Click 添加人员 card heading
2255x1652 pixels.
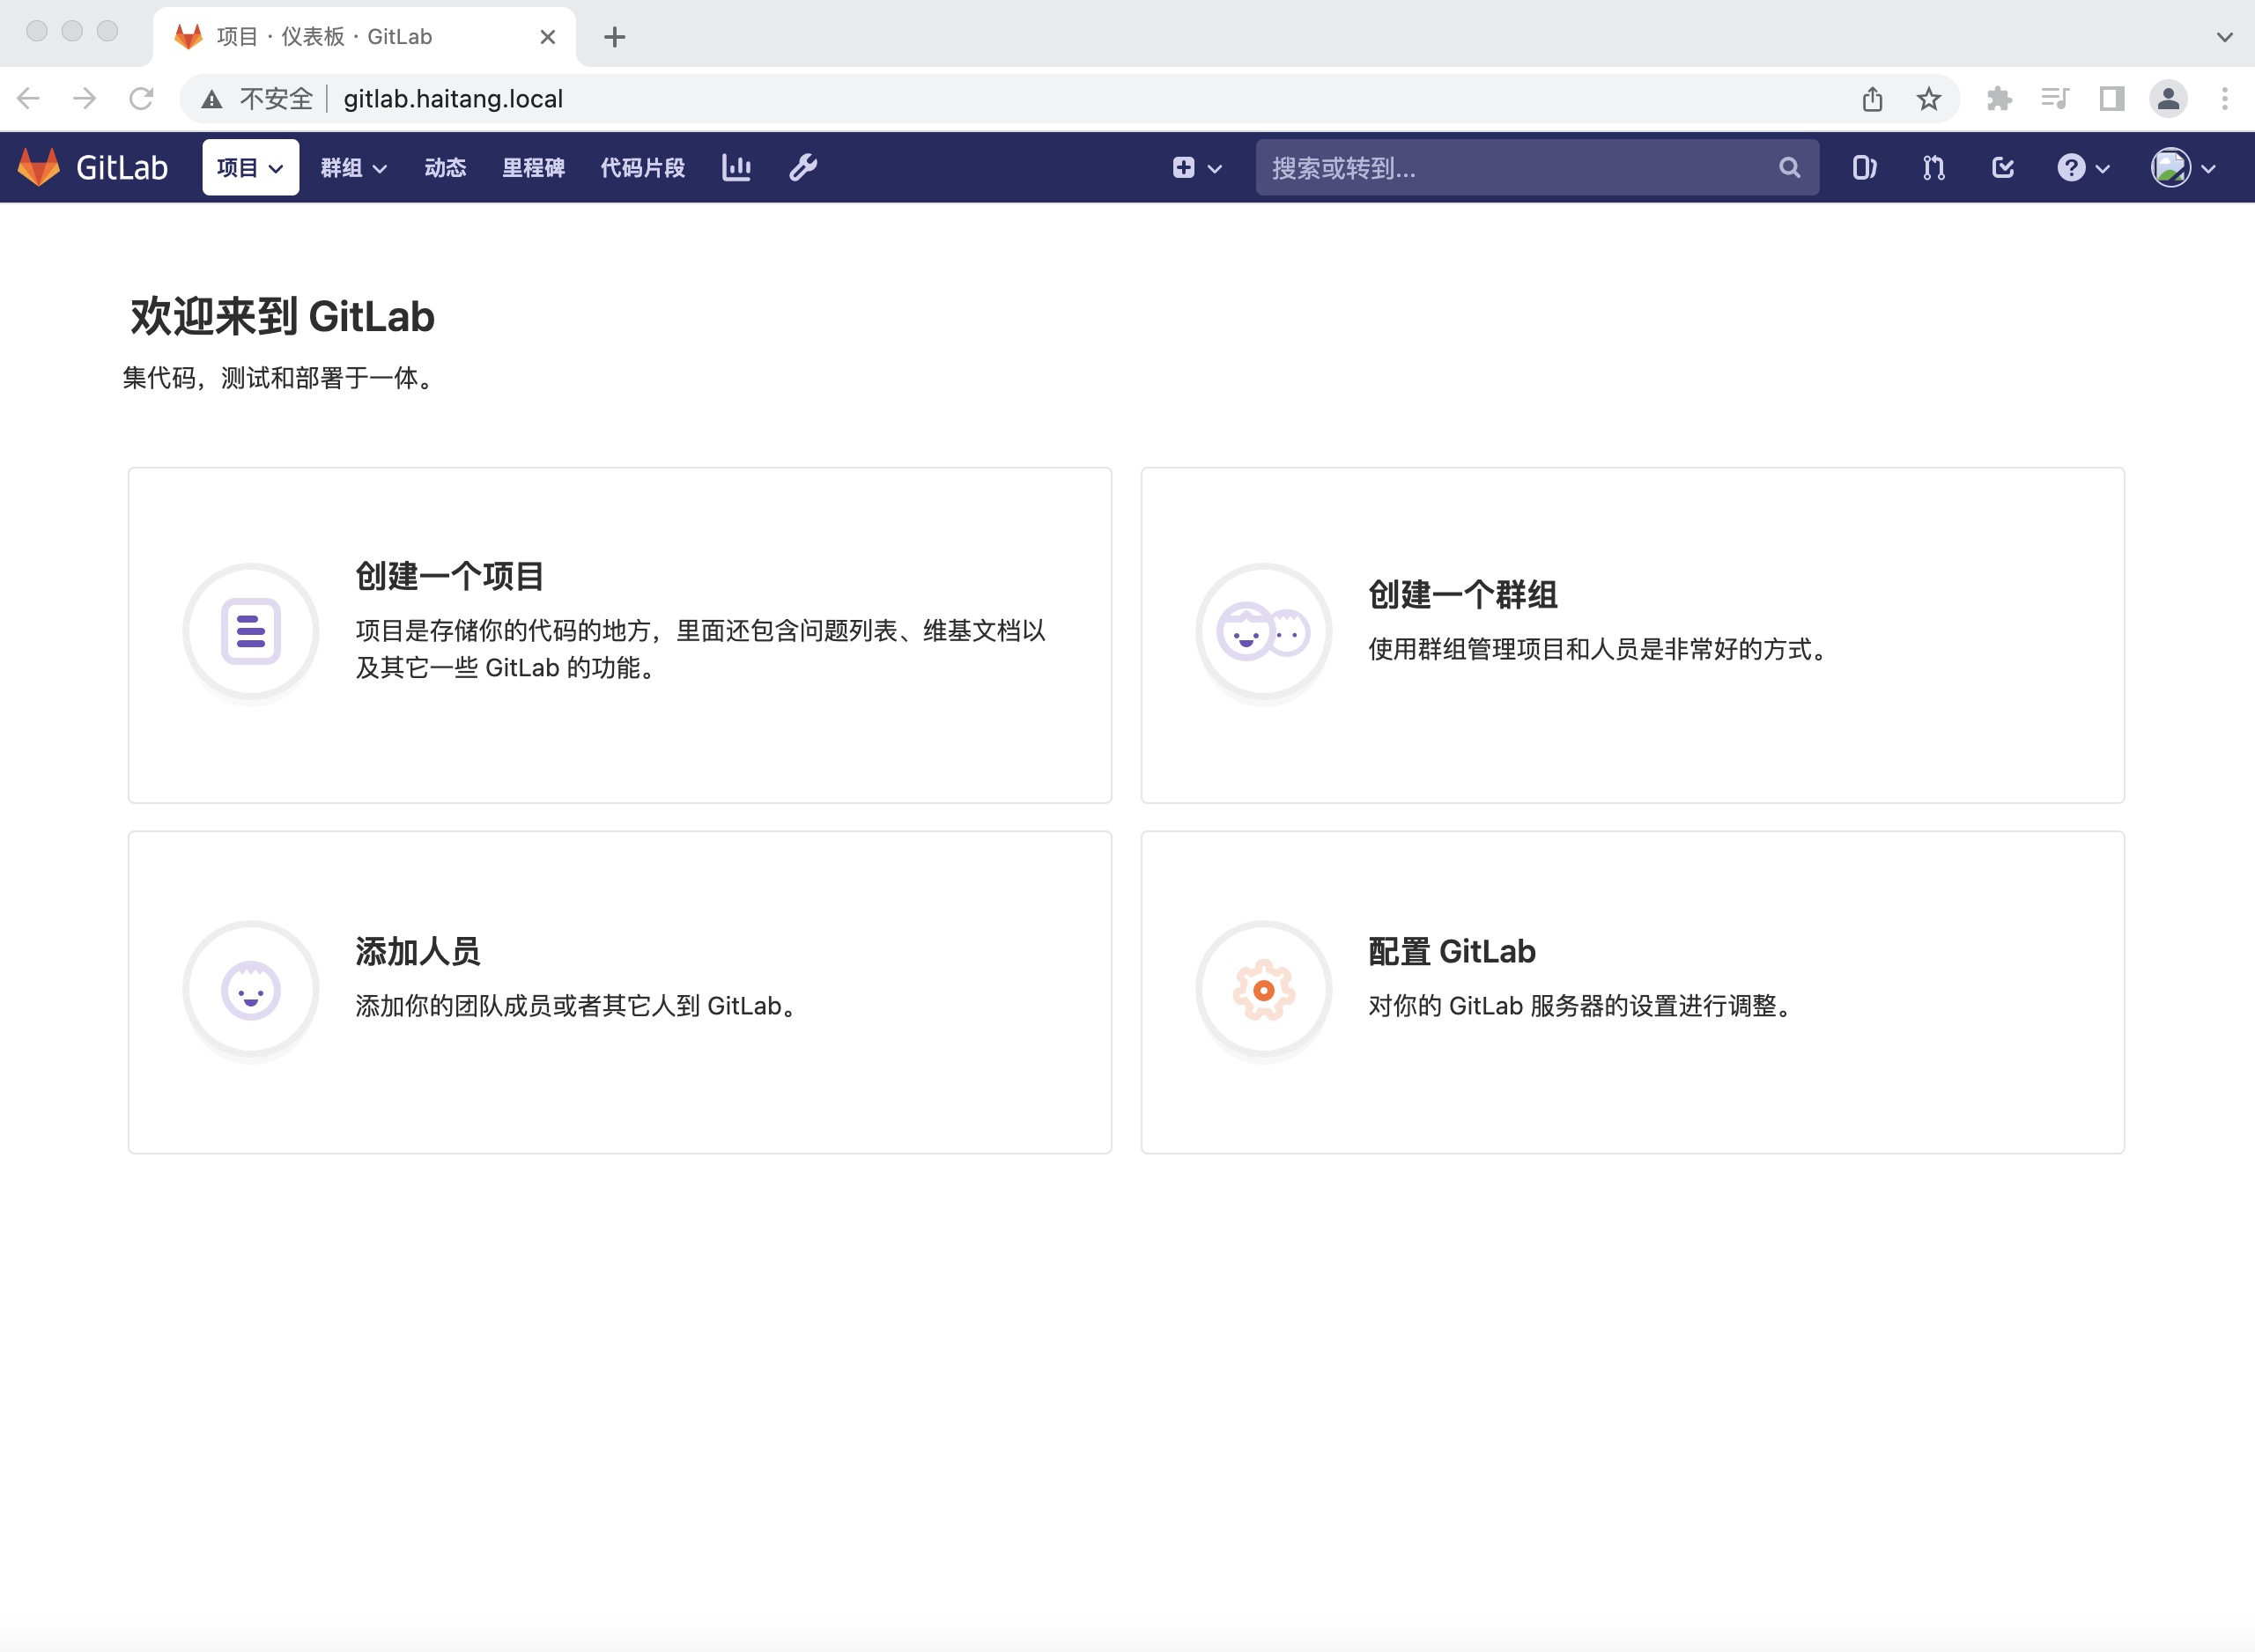pyautogui.click(x=418, y=951)
